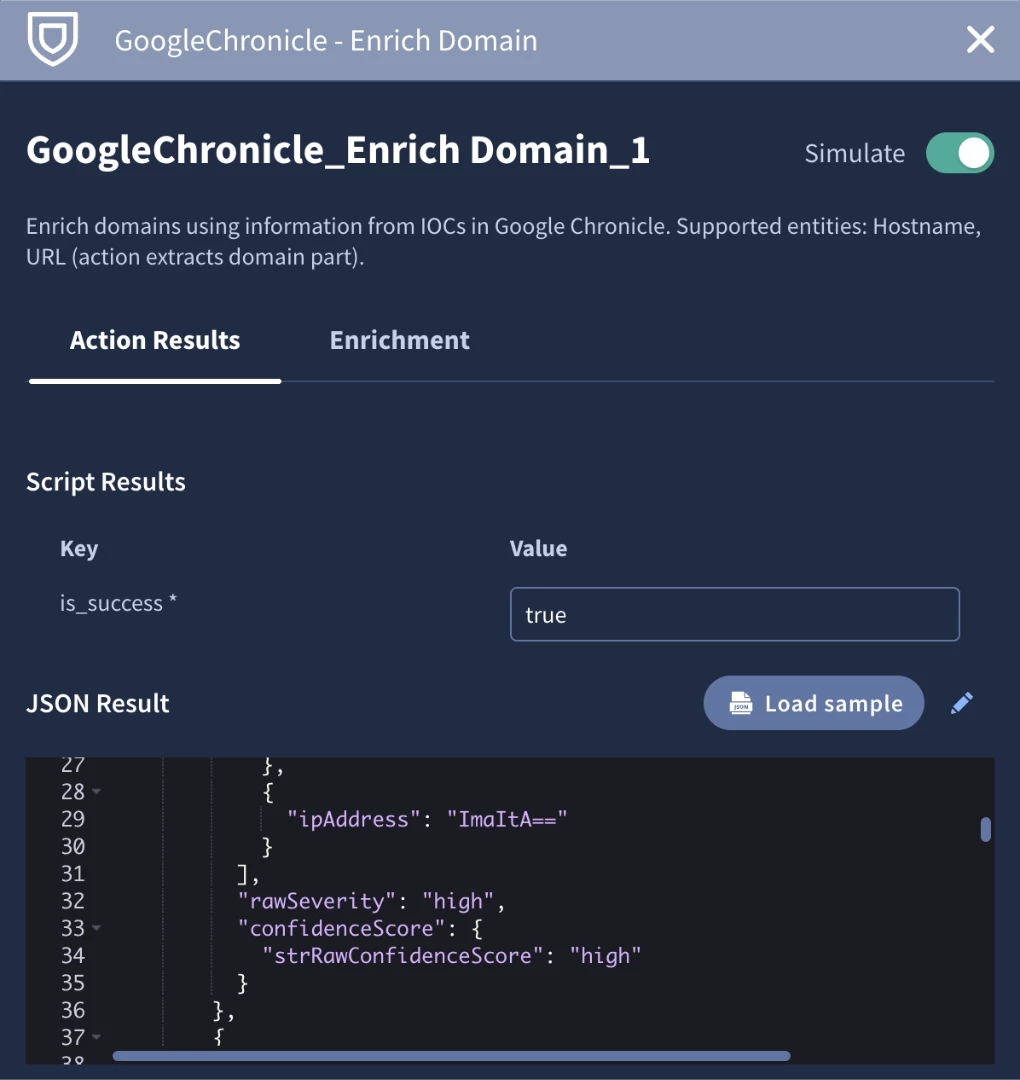Click the ipAddress value "ImaItA==" in JSON

pyautogui.click(x=512, y=819)
